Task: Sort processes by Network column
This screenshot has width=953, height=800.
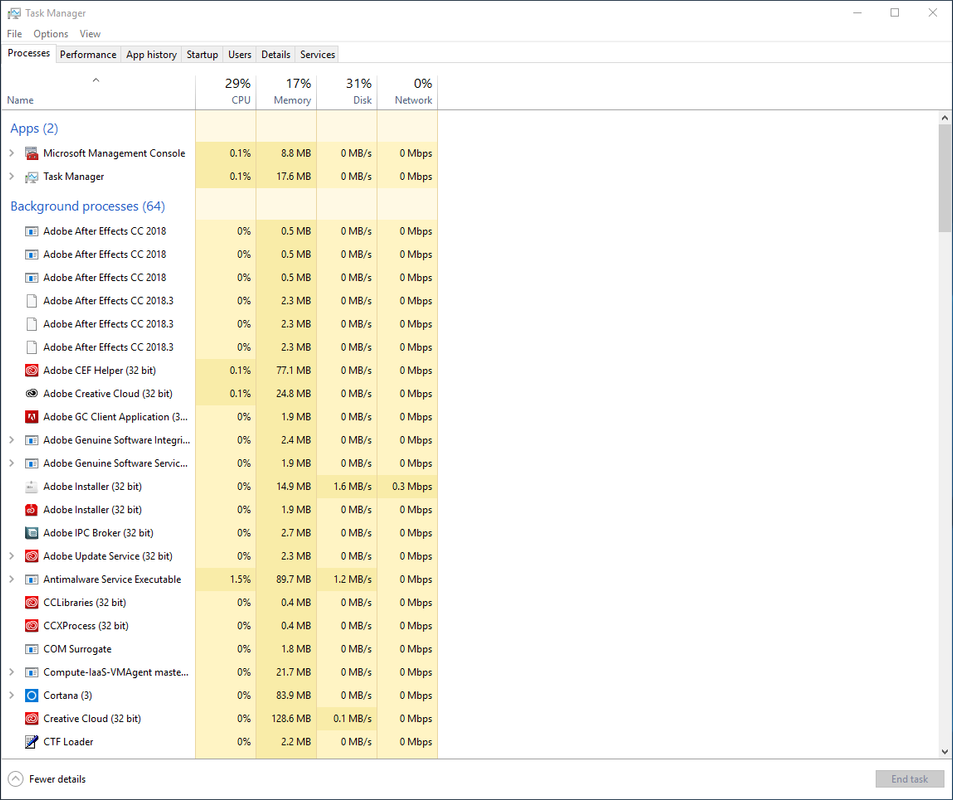Action: (407, 92)
